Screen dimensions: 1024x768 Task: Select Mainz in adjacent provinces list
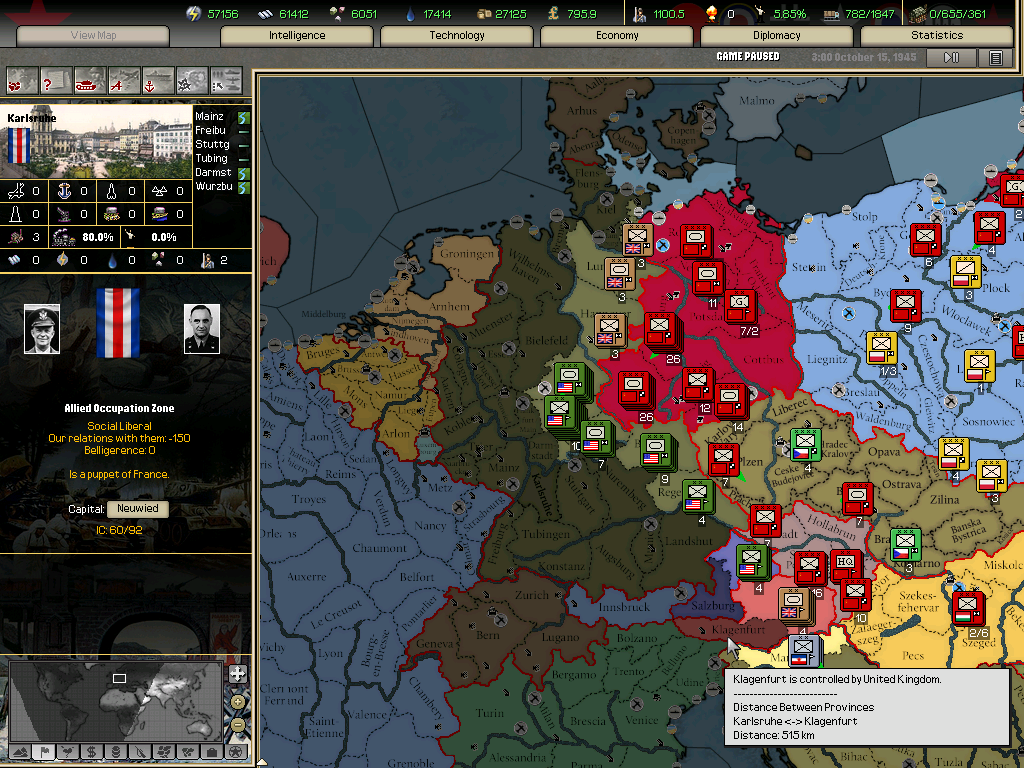pos(211,117)
